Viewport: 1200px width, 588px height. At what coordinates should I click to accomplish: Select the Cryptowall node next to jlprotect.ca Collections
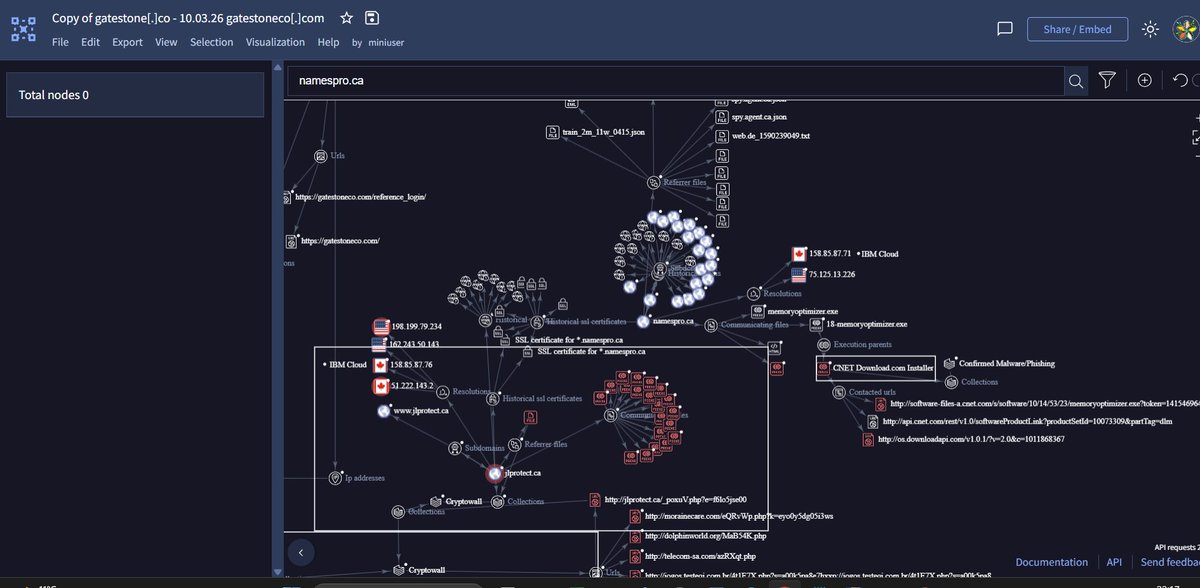click(436, 500)
